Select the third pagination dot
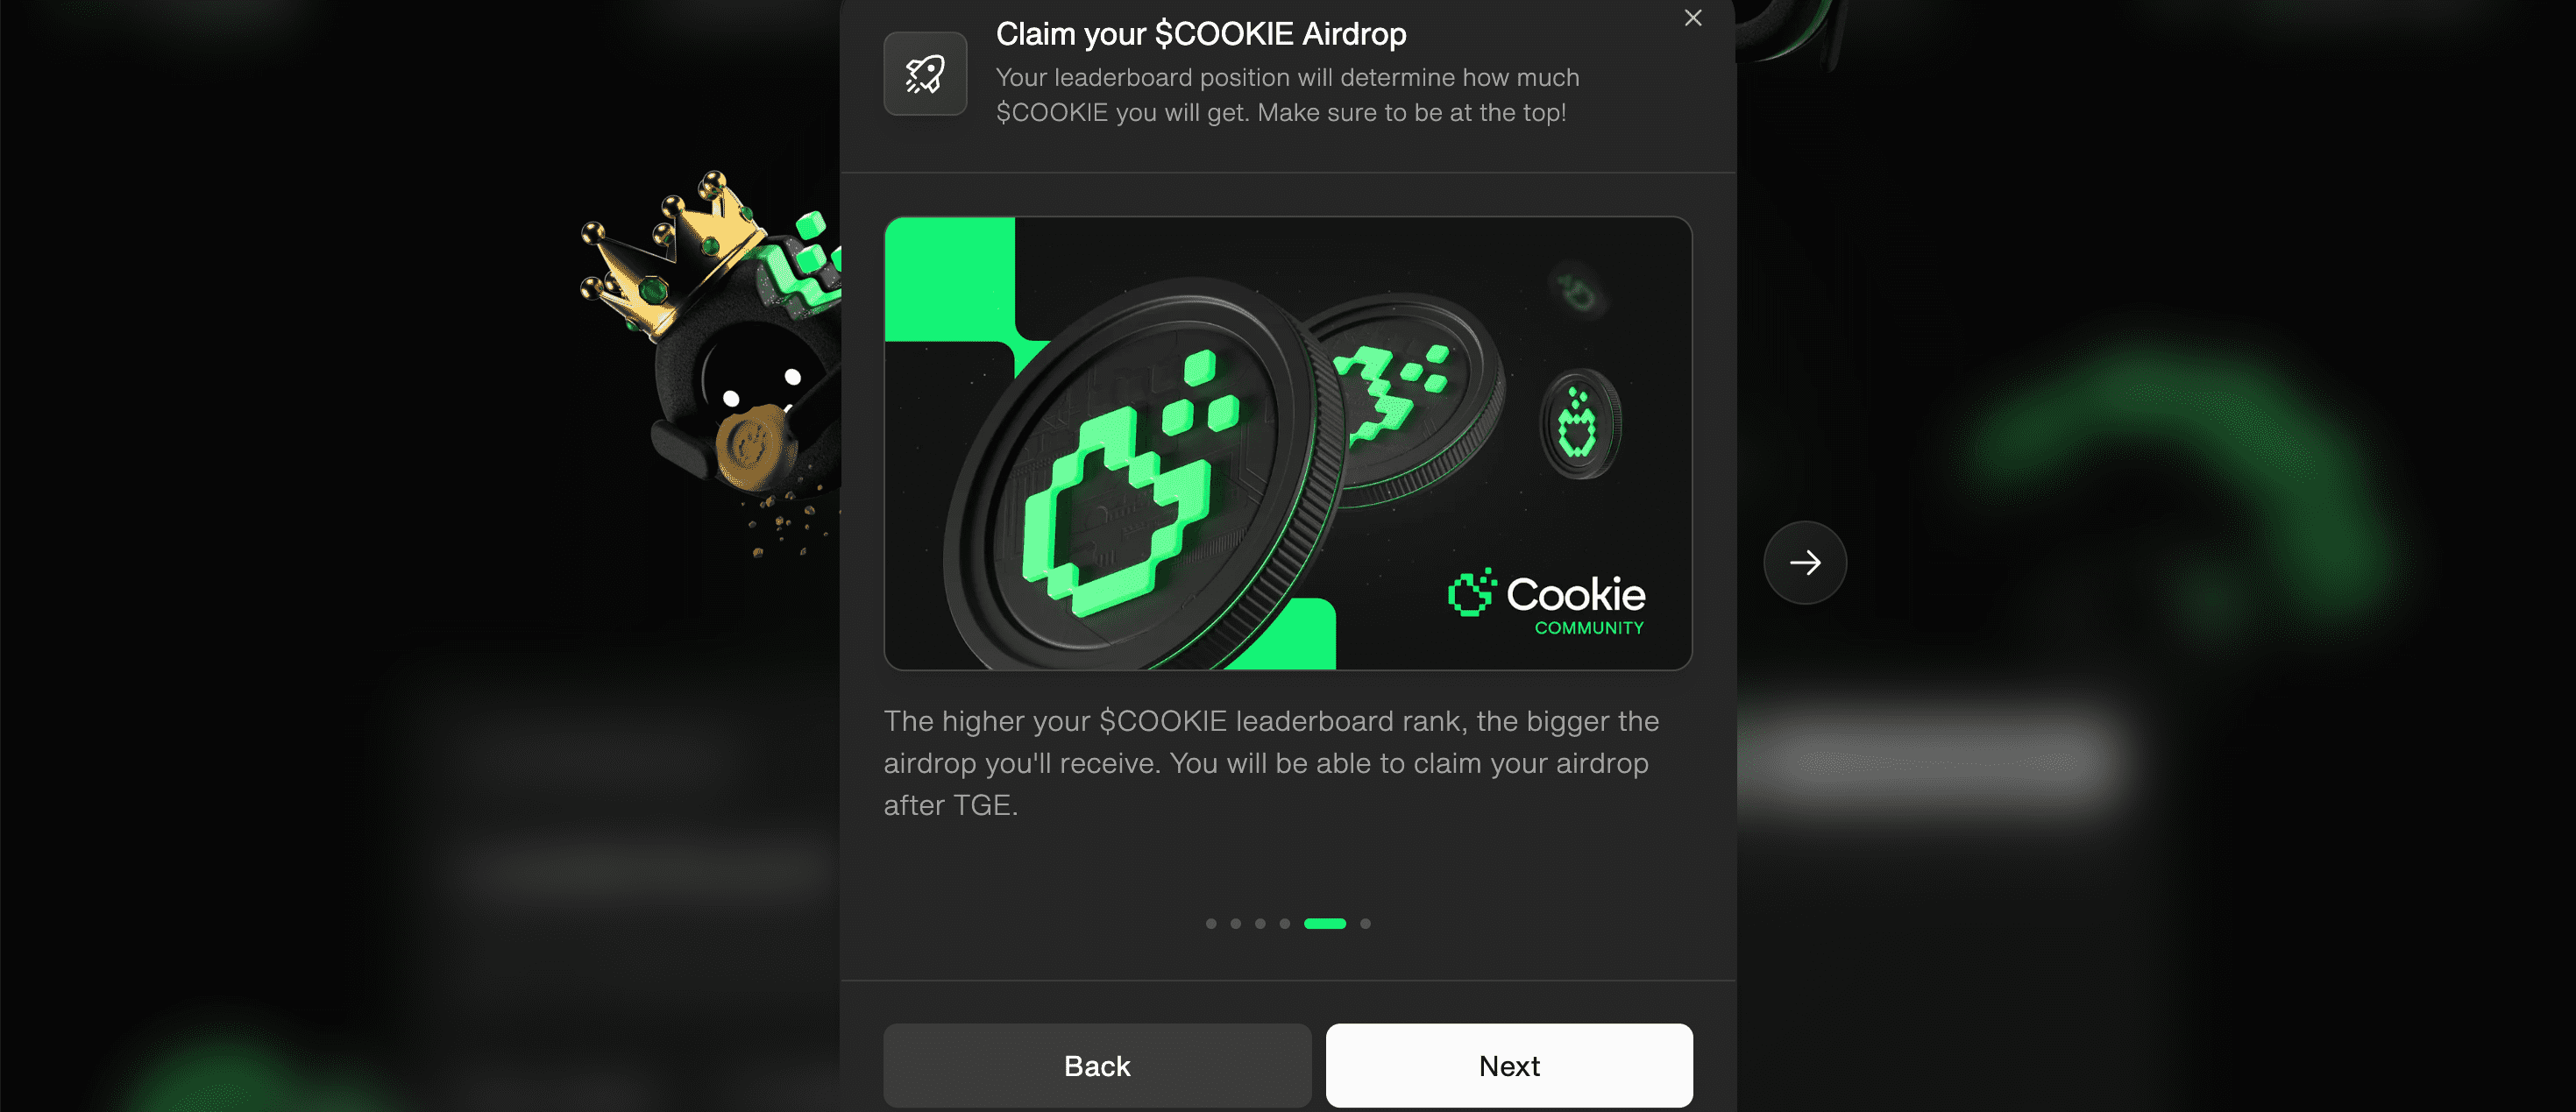Screen dimensions: 2576x1112 1260,924
